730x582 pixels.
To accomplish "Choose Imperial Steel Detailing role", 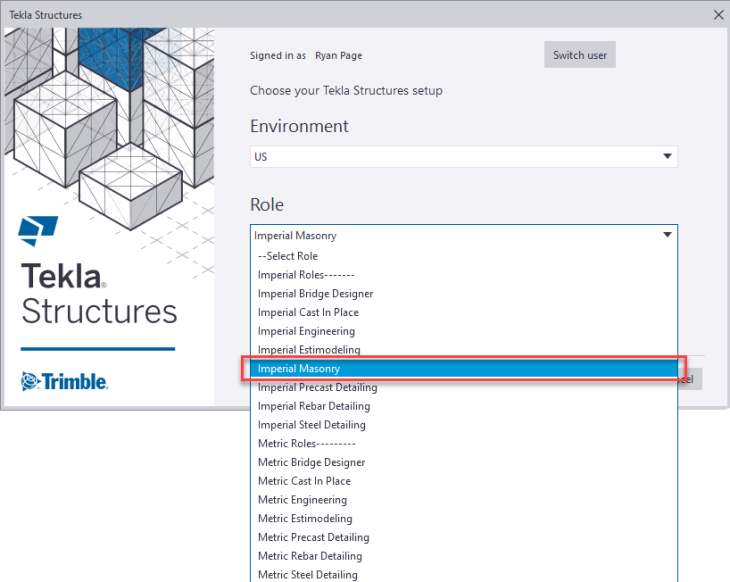I will (x=463, y=425).
